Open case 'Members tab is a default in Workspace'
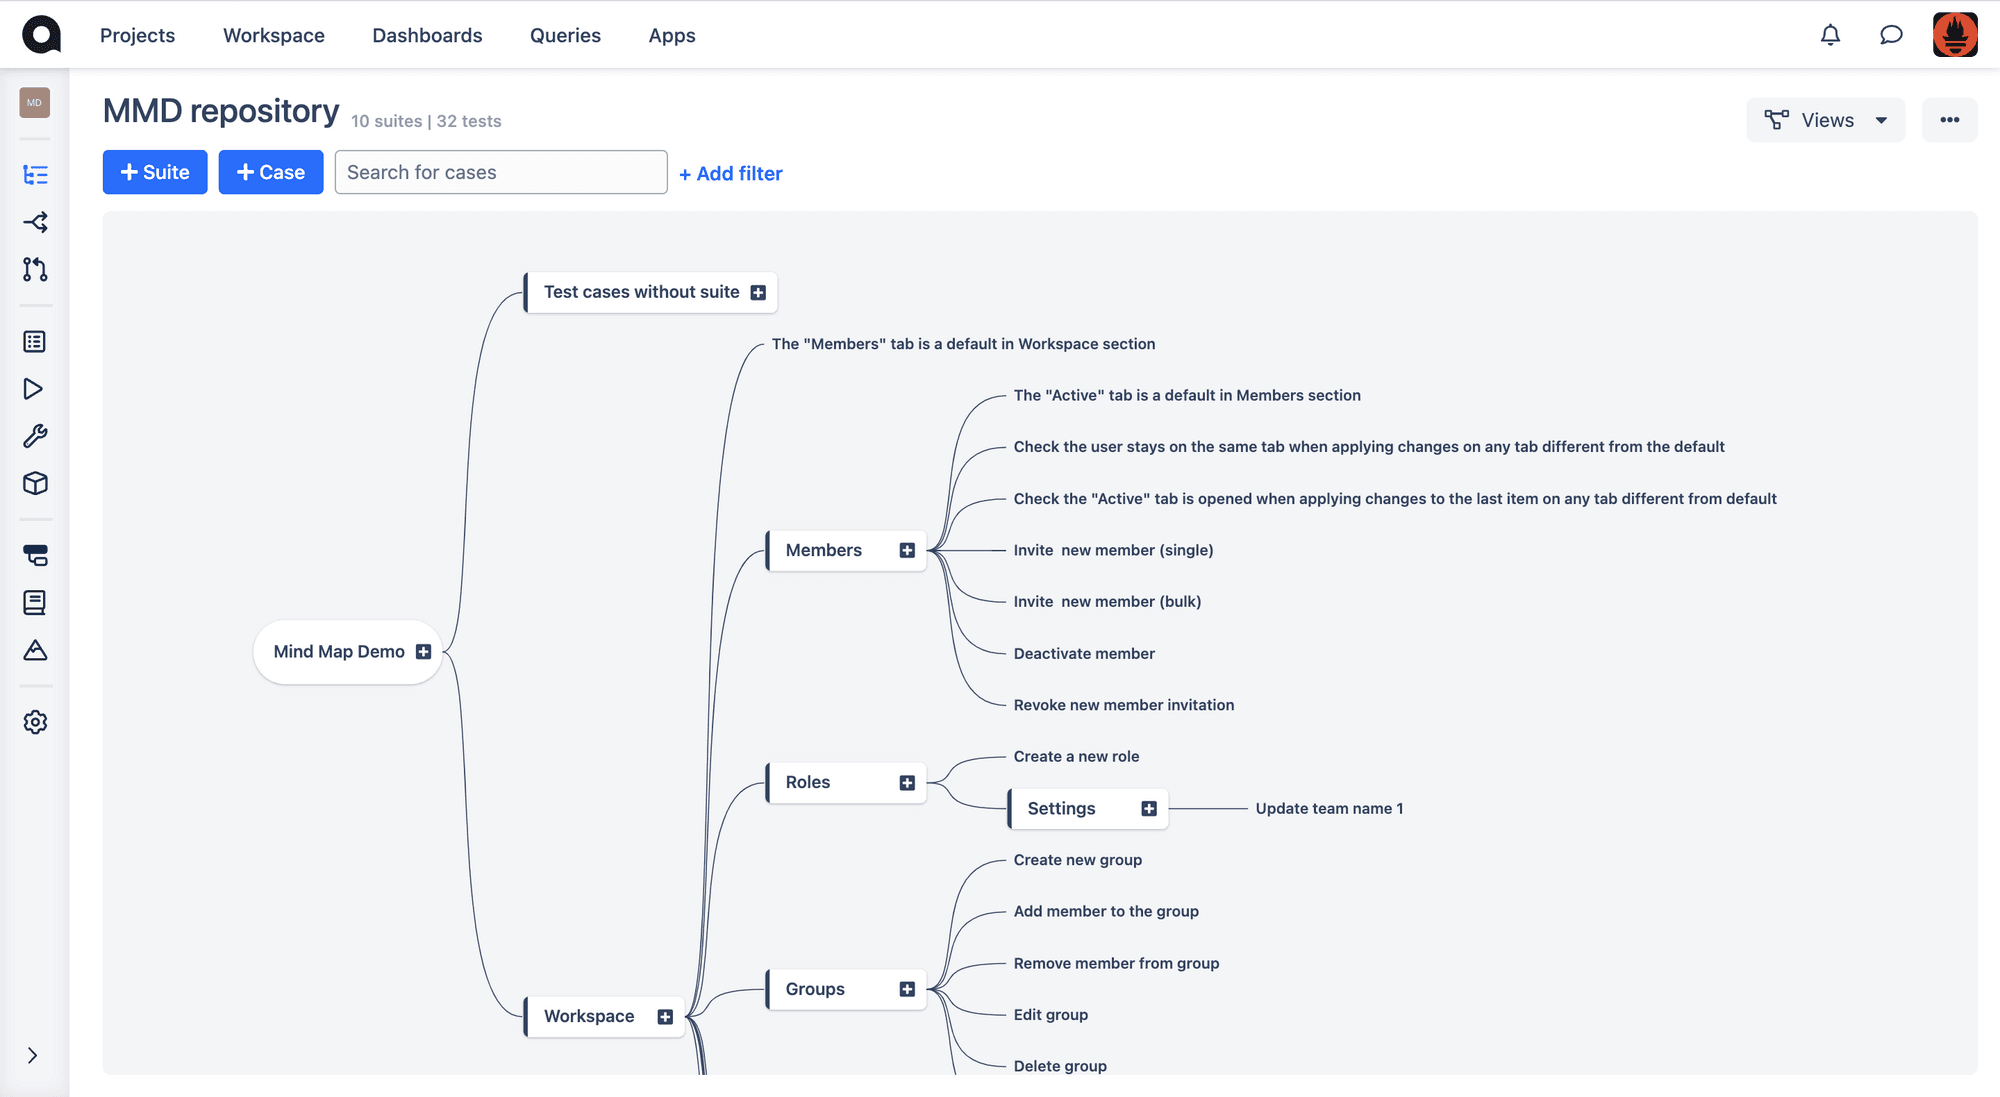 [x=963, y=344]
